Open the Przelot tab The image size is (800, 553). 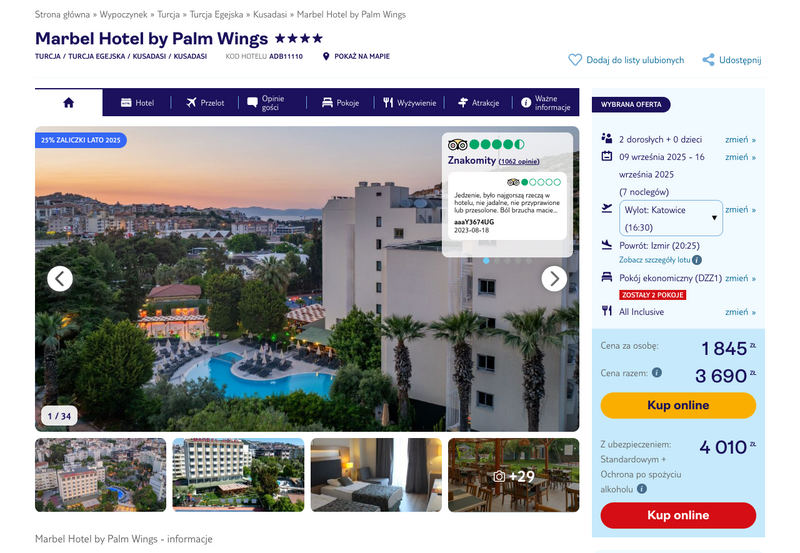205,103
